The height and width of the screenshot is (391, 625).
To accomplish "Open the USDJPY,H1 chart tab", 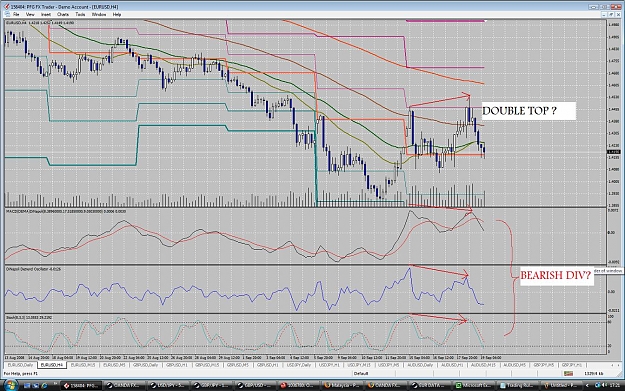I will 329,365.
